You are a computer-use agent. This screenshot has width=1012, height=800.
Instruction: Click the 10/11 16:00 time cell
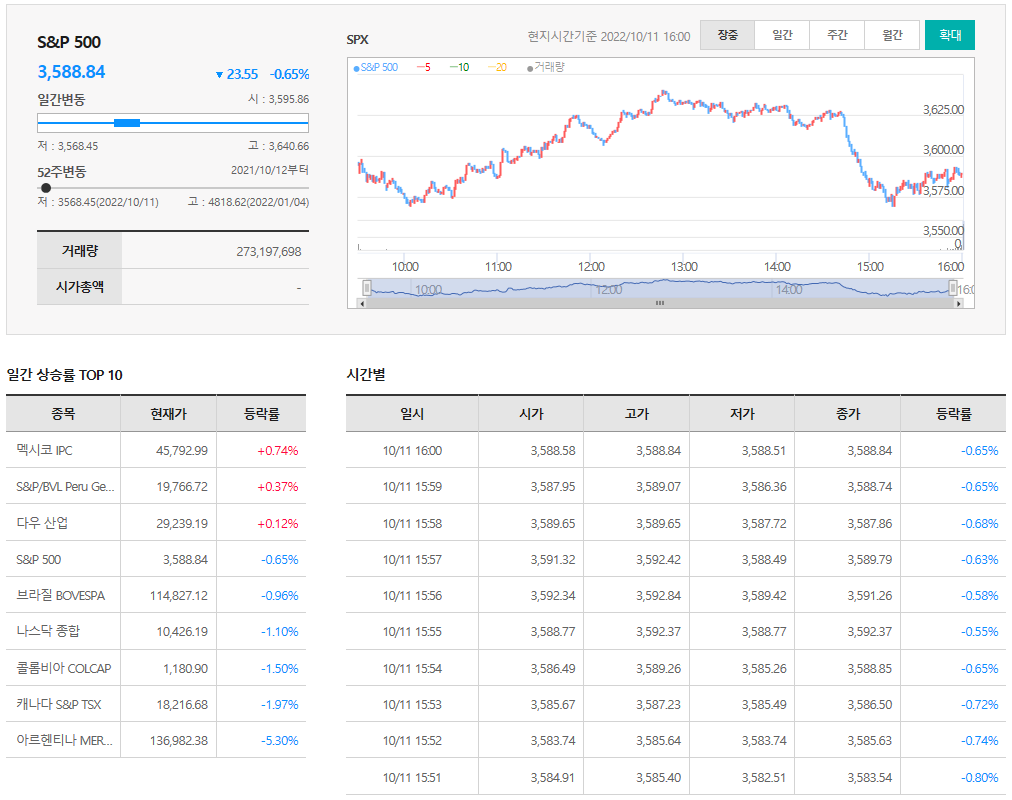[x=412, y=450]
